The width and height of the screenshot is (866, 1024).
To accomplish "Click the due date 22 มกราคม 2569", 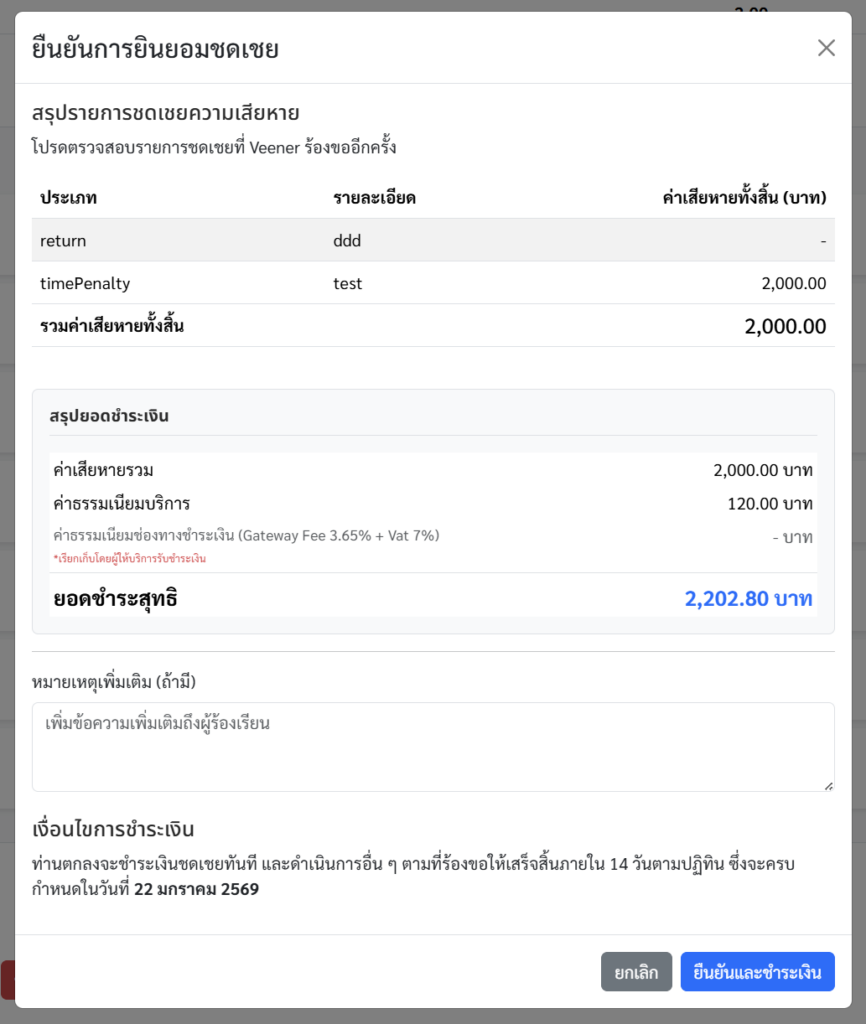I will click(196, 888).
